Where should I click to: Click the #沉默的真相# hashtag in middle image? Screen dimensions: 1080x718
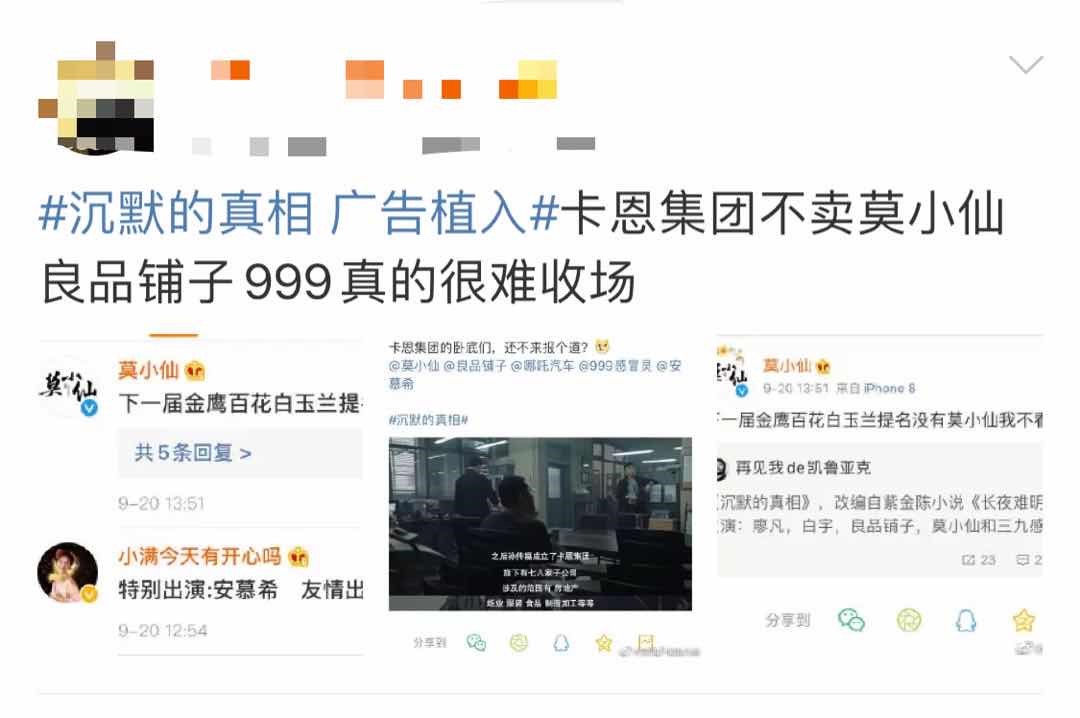coord(428,420)
